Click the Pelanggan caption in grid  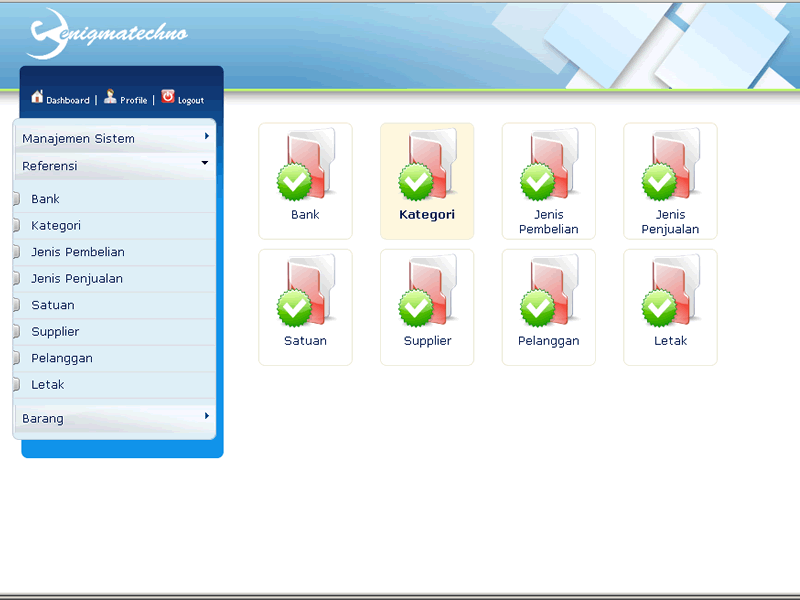pos(548,341)
